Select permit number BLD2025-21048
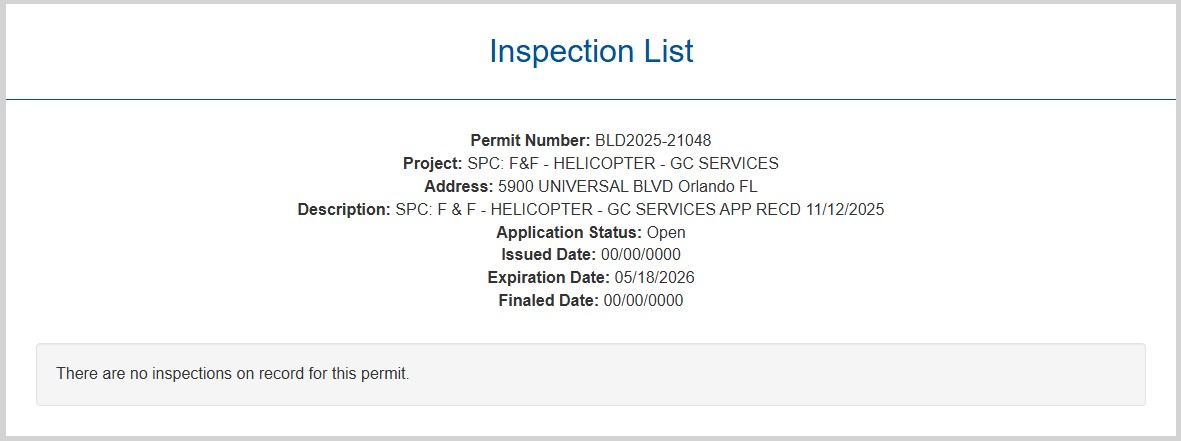The width and height of the screenshot is (1181, 441). 653,140
